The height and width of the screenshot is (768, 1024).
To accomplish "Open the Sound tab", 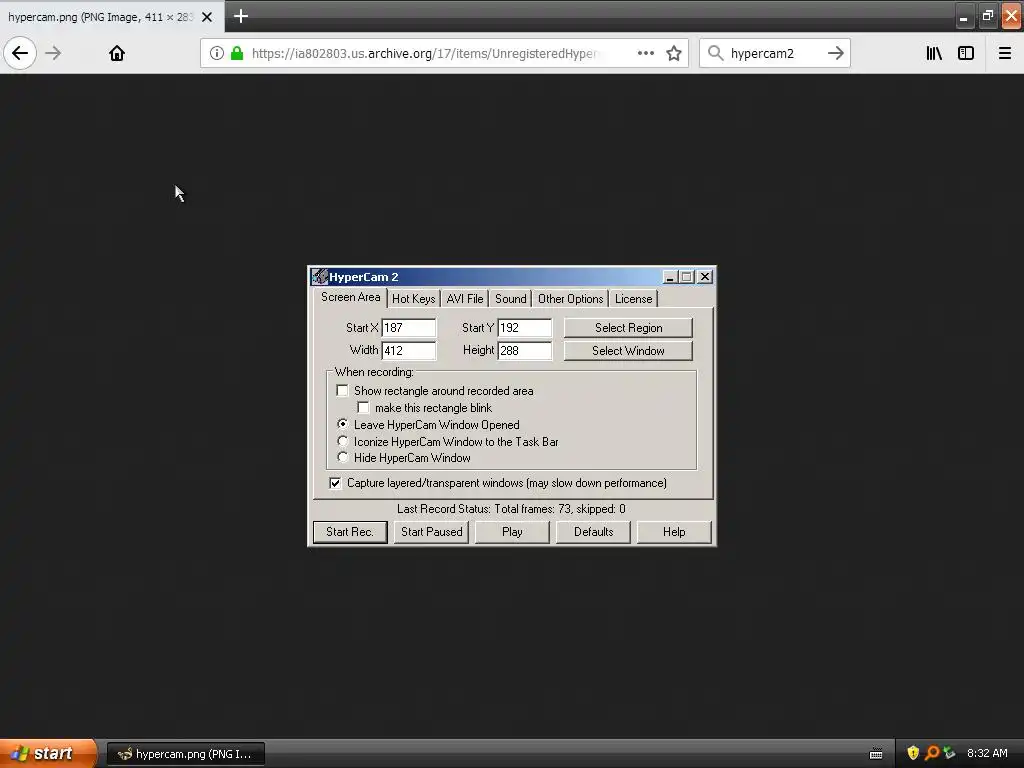I will [511, 299].
